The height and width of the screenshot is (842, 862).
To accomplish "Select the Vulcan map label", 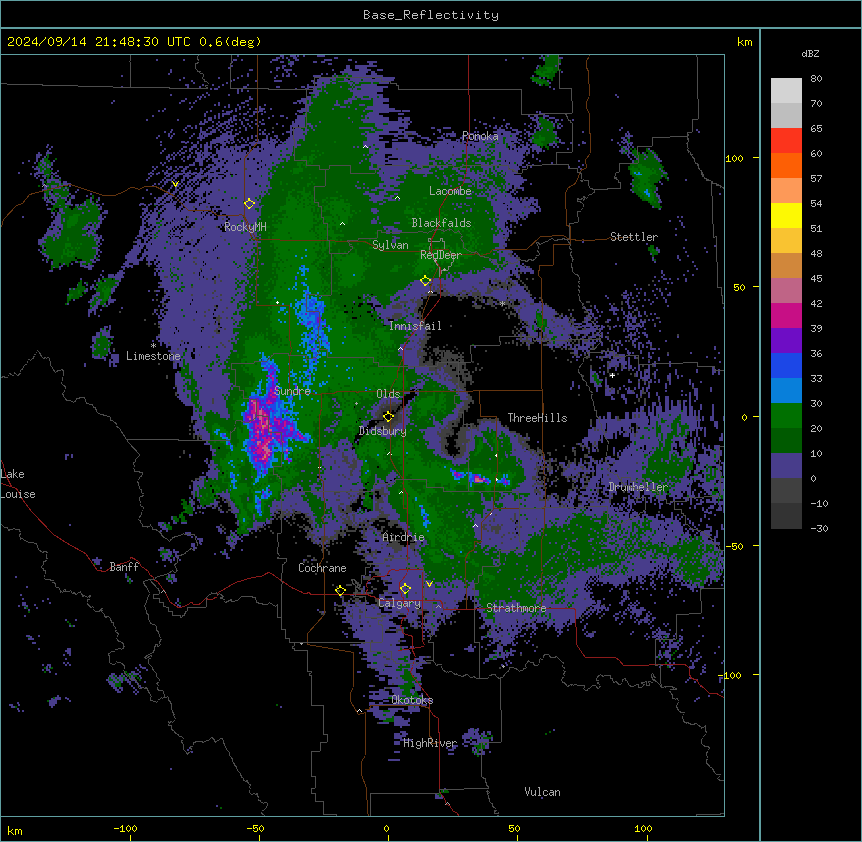I will pyautogui.click(x=542, y=792).
